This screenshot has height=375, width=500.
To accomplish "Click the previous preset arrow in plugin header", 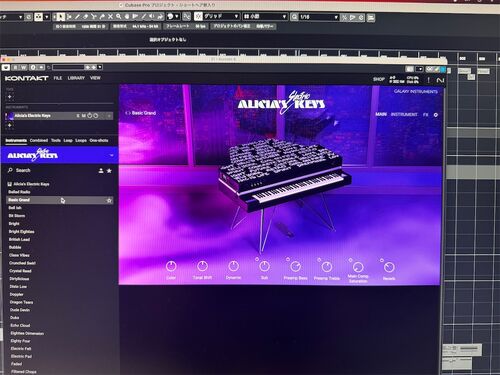I will [x=88, y=67].
